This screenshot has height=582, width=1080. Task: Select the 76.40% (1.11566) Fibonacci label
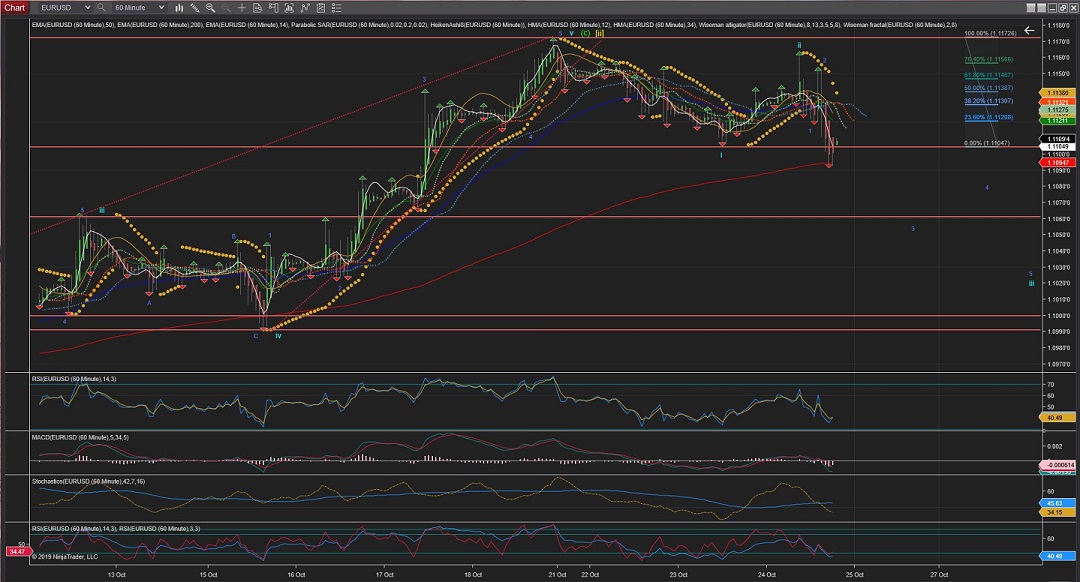point(988,60)
